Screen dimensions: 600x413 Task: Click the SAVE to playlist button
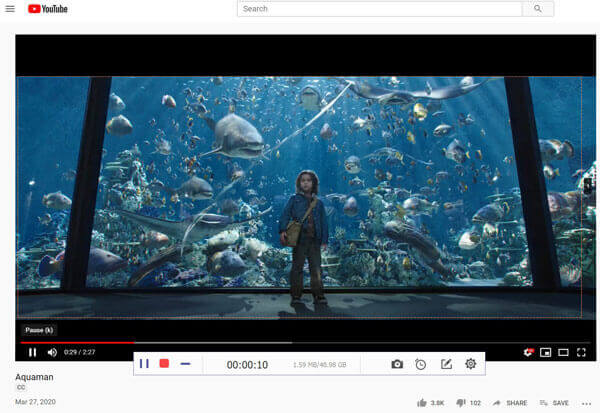coord(554,403)
